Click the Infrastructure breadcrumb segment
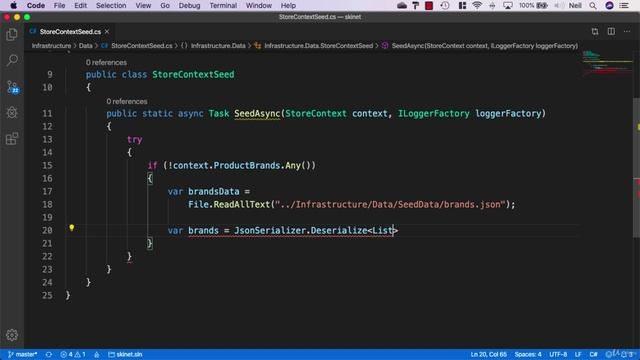640x360 pixels. point(51,46)
